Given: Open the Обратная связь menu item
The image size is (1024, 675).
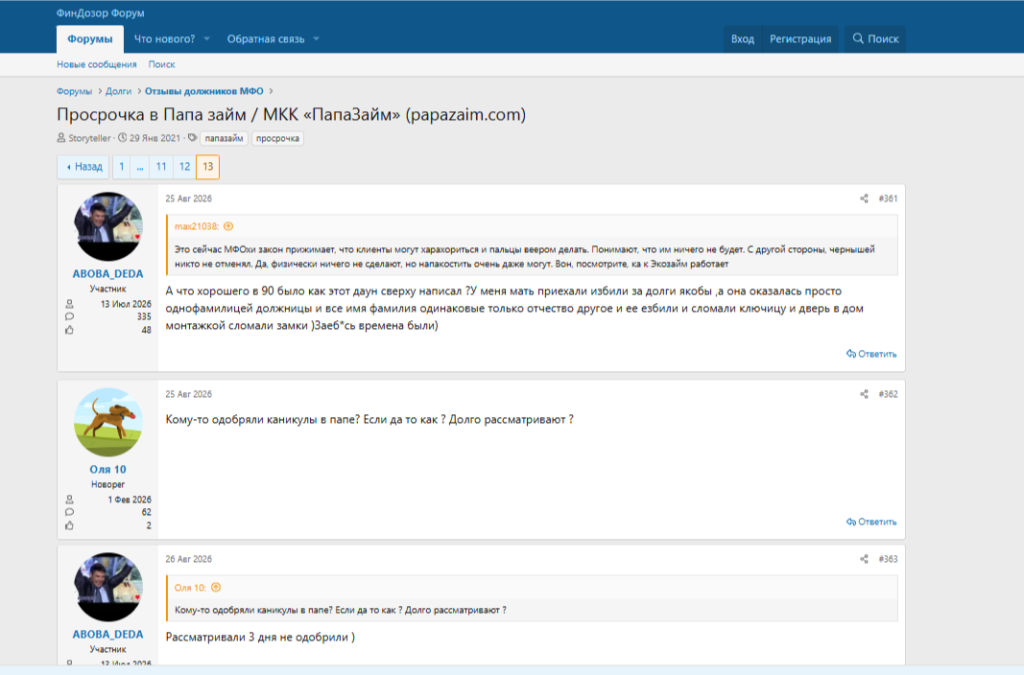Looking at the screenshot, I should (266, 39).
